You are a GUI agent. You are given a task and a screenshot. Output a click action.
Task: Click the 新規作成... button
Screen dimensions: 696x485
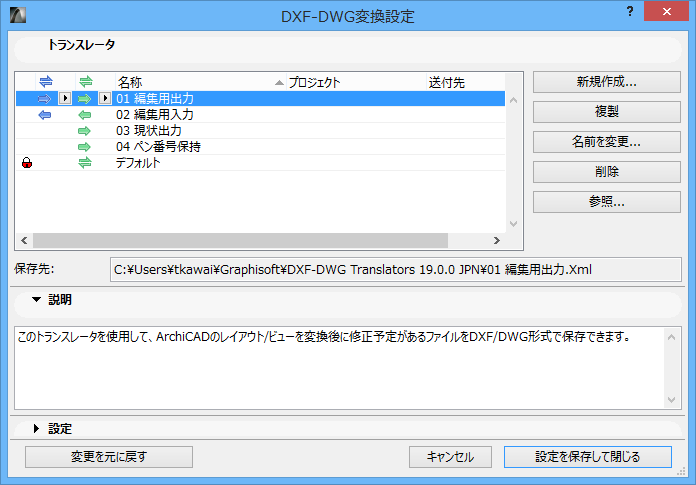pyautogui.click(x=607, y=82)
